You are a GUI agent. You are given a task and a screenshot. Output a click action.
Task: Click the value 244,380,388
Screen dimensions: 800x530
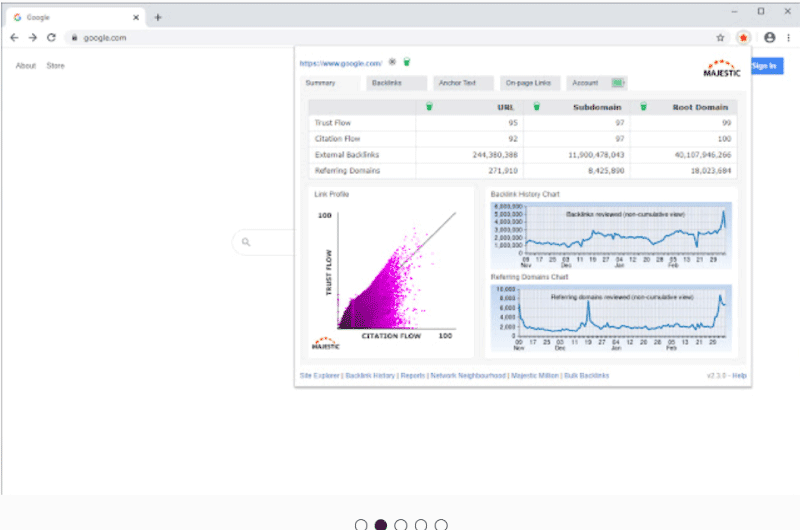(495, 155)
